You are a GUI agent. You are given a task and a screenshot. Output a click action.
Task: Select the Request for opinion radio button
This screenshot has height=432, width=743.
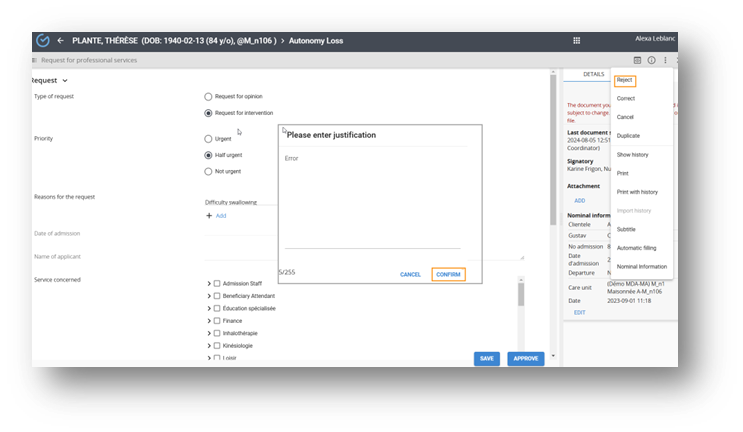pos(208,97)
